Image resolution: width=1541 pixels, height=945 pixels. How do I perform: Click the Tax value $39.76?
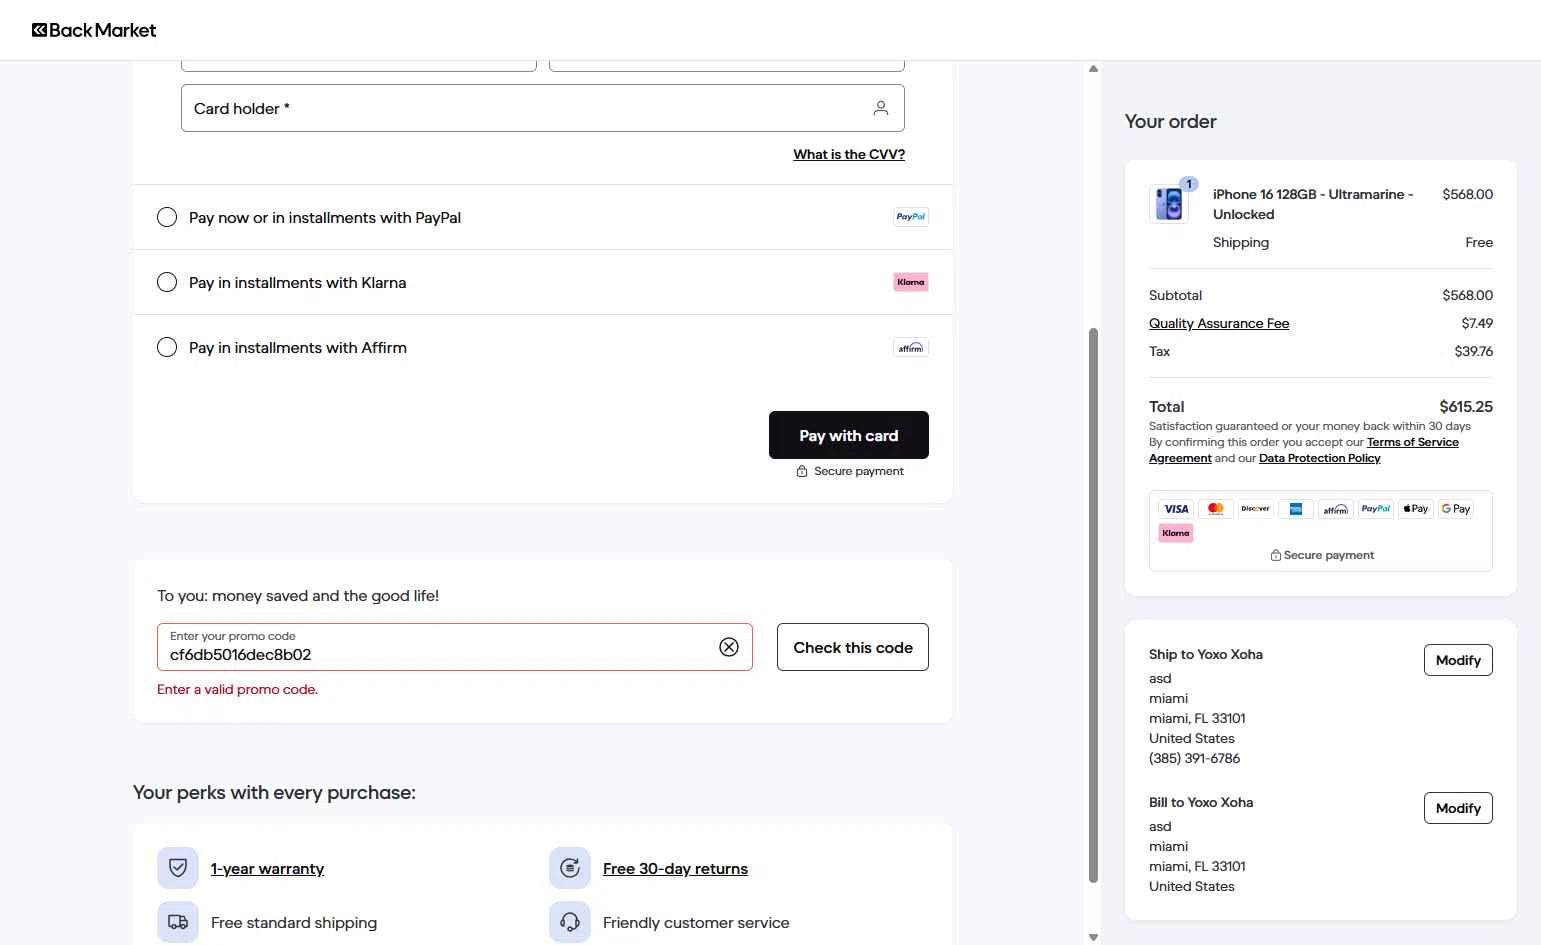[1474, 351]
